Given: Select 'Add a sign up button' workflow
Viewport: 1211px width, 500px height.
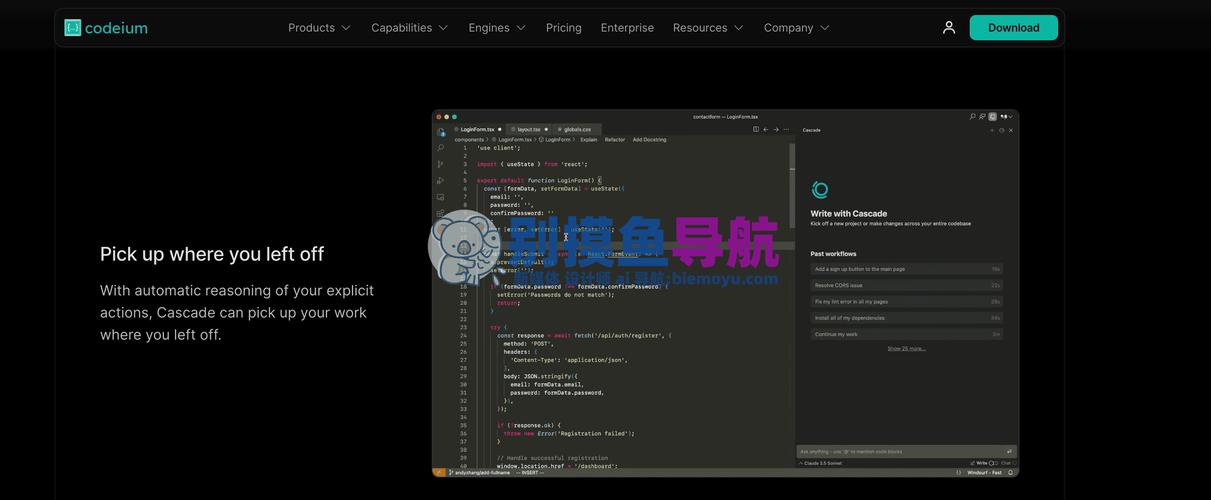Looking at the screenshot, I should [906, 269].
